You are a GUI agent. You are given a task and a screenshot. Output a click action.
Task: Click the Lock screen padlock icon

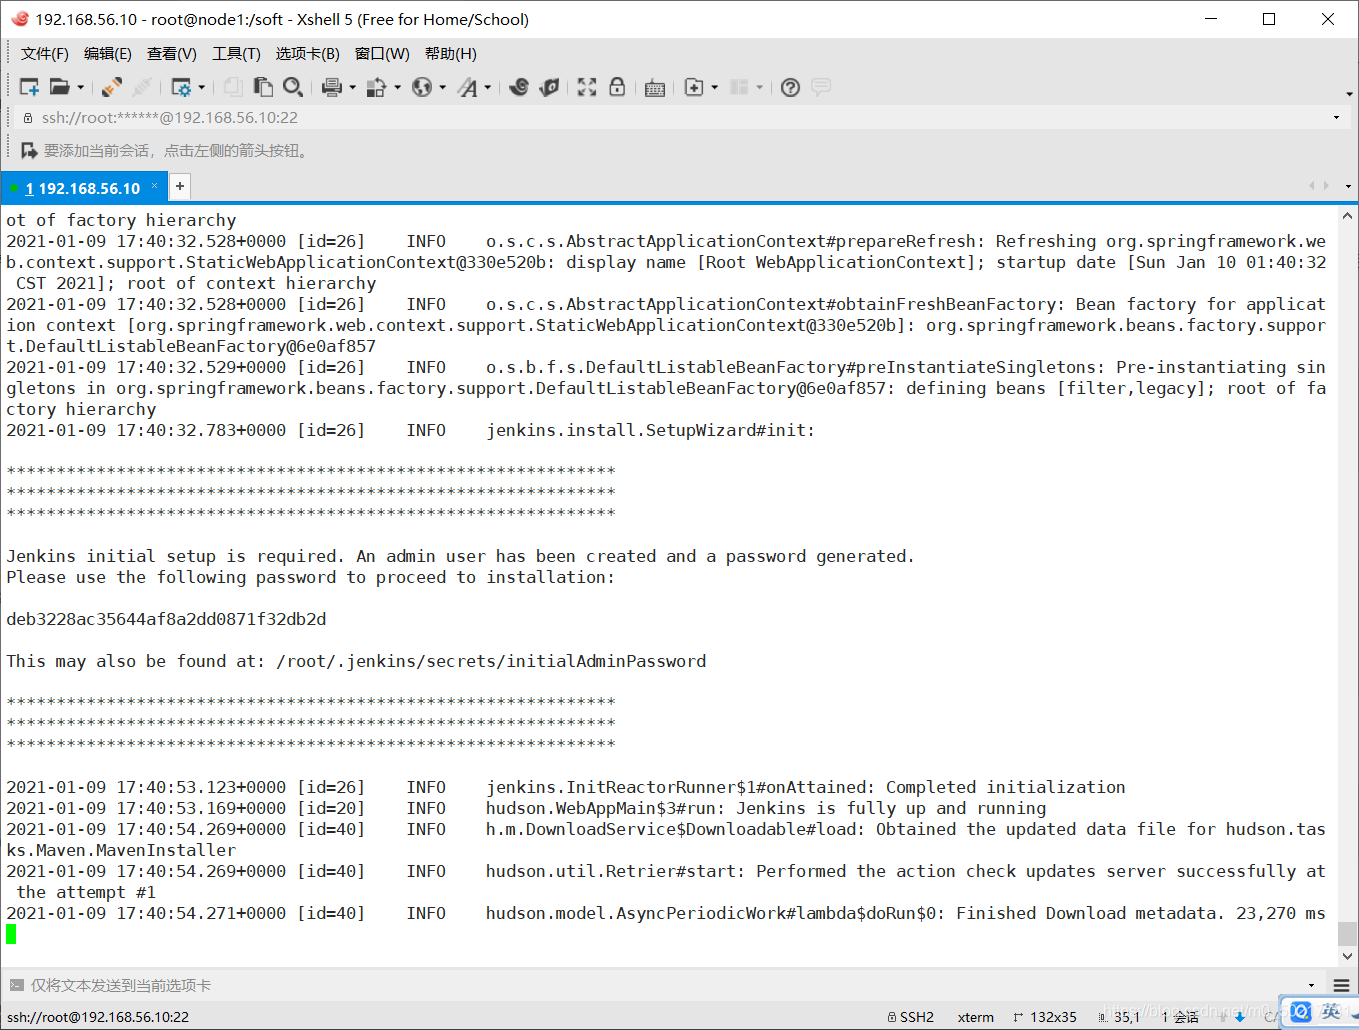(x=617, y=88)
